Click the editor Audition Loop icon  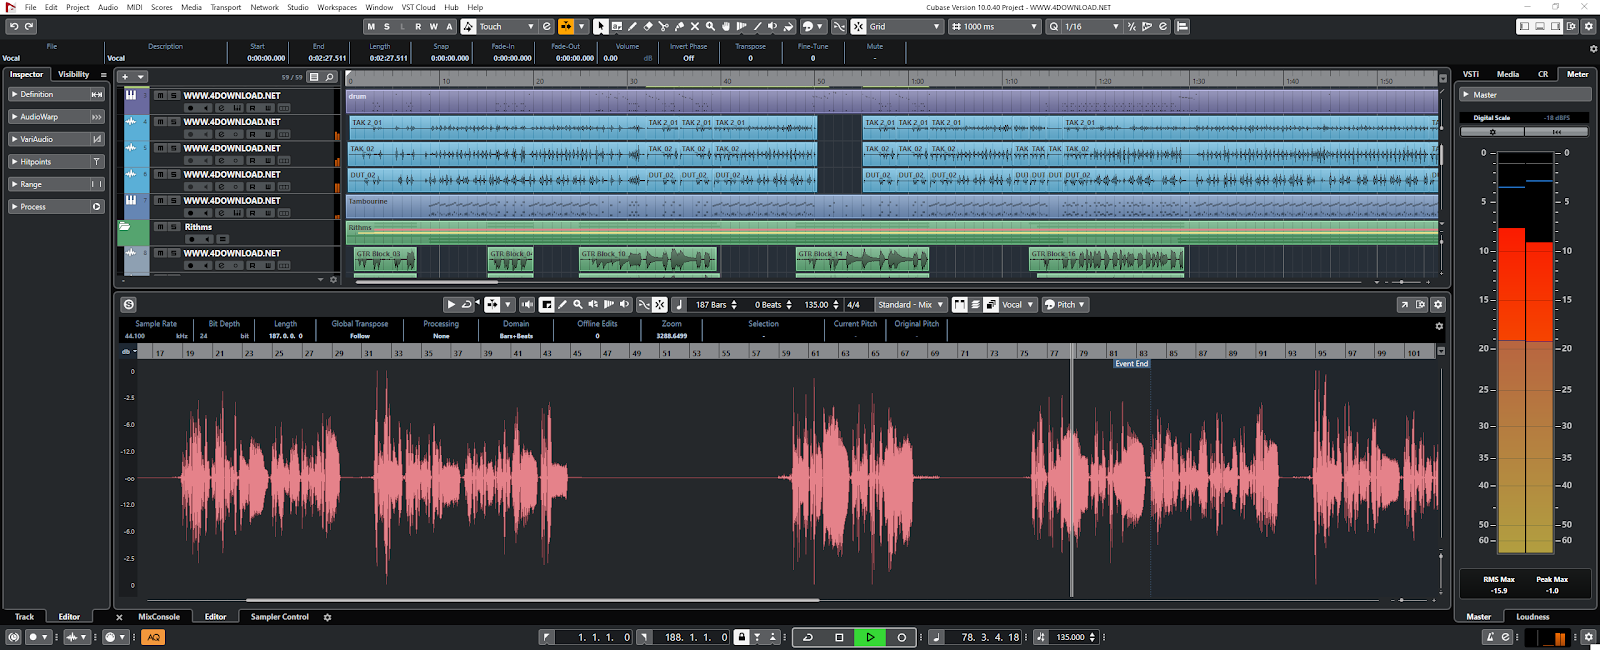(466, 304)
